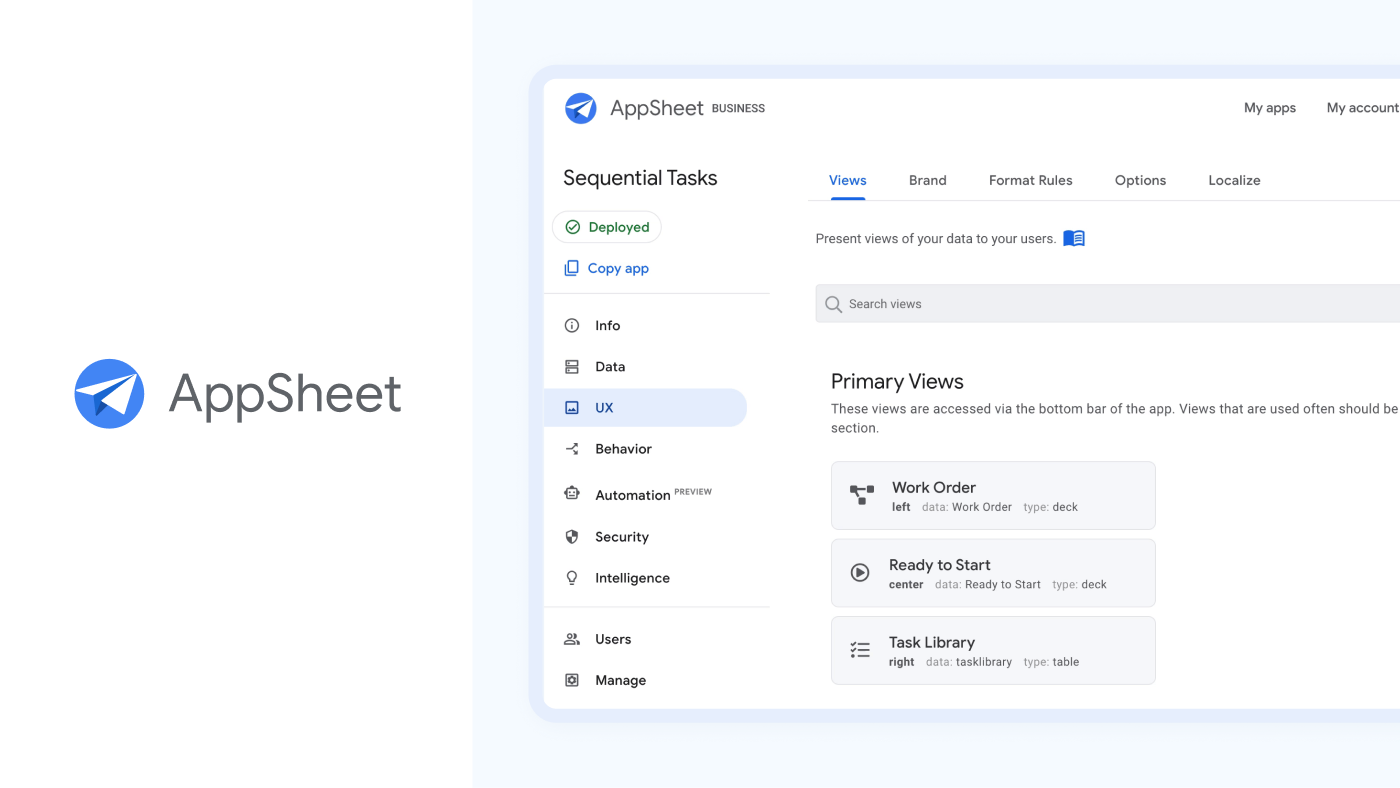Select the UX section in sidebar

point(646,408)
